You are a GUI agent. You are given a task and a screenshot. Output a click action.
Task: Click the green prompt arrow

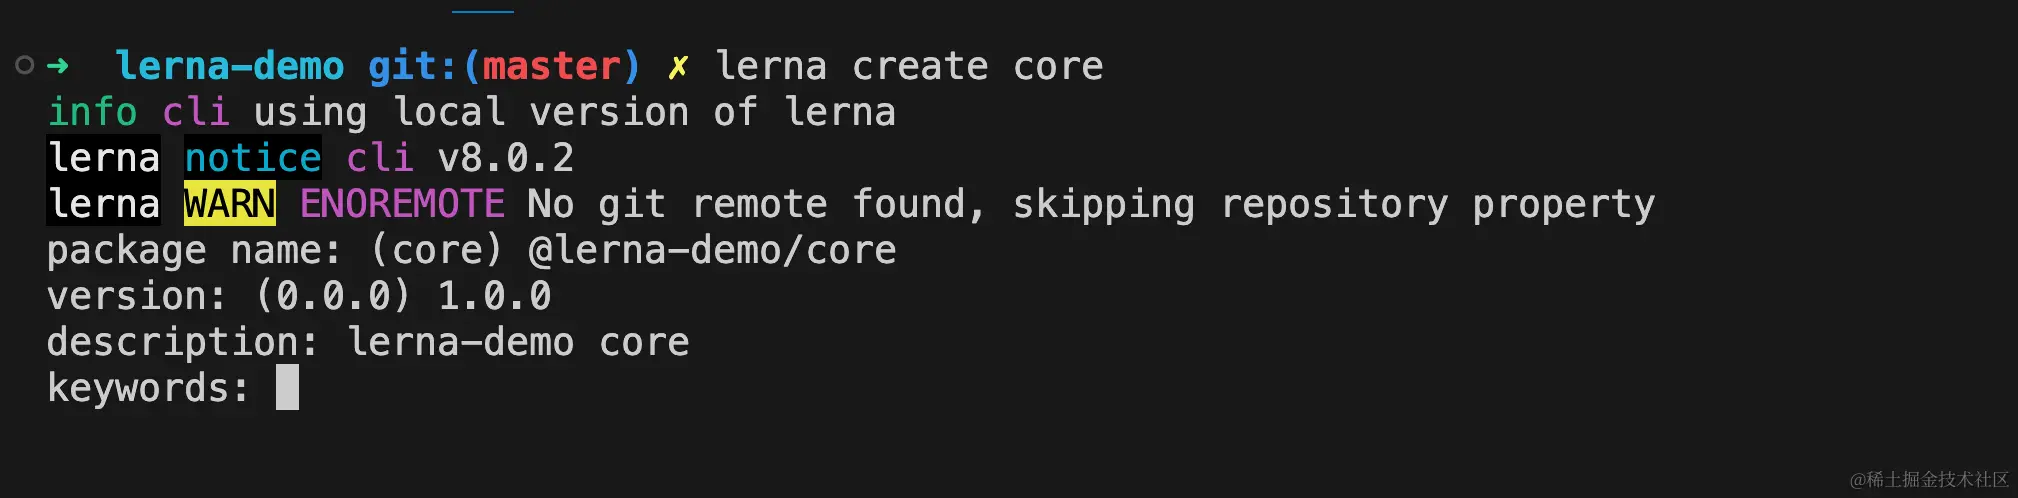coord(58,66)
